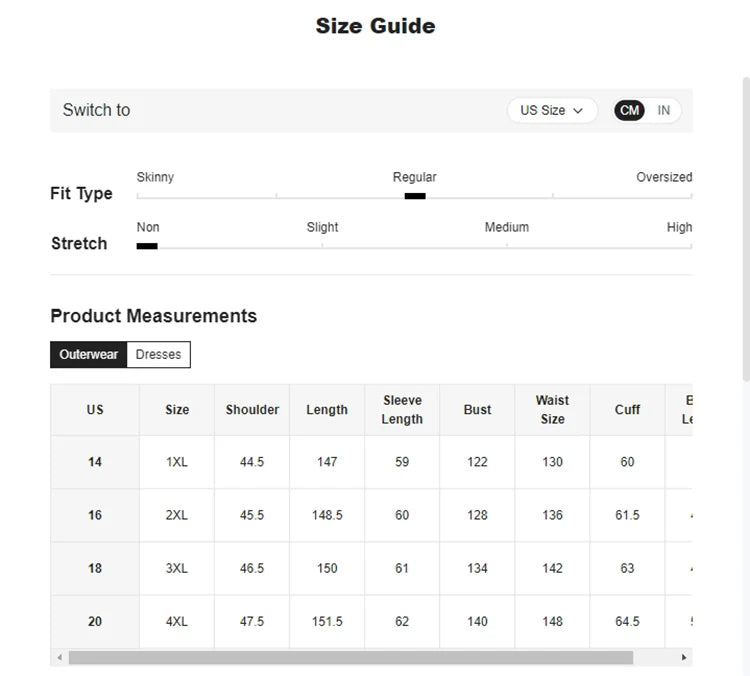
Task: Click the chevron in US Size selector
Action: coord(578,111)
